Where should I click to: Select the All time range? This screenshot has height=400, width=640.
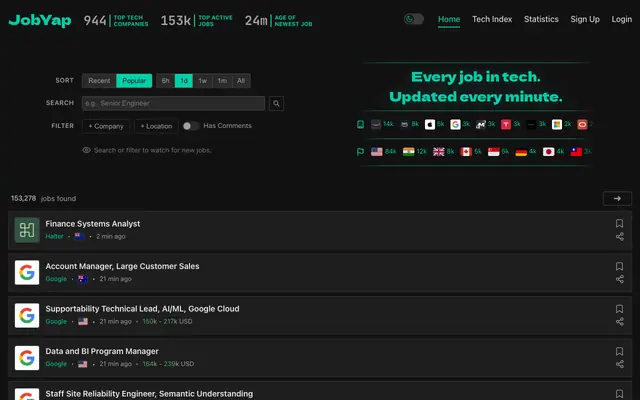click(x=241, y=81)
